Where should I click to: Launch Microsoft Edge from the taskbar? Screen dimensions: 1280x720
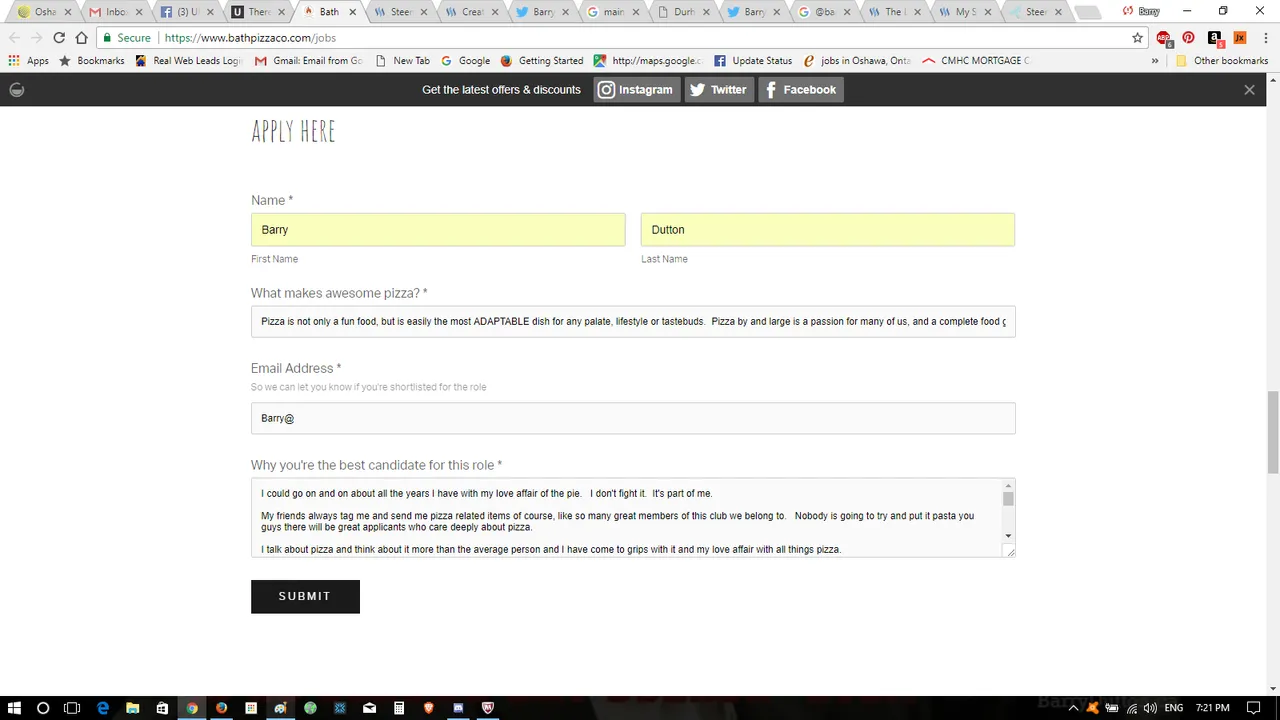(x=102, y=708)
